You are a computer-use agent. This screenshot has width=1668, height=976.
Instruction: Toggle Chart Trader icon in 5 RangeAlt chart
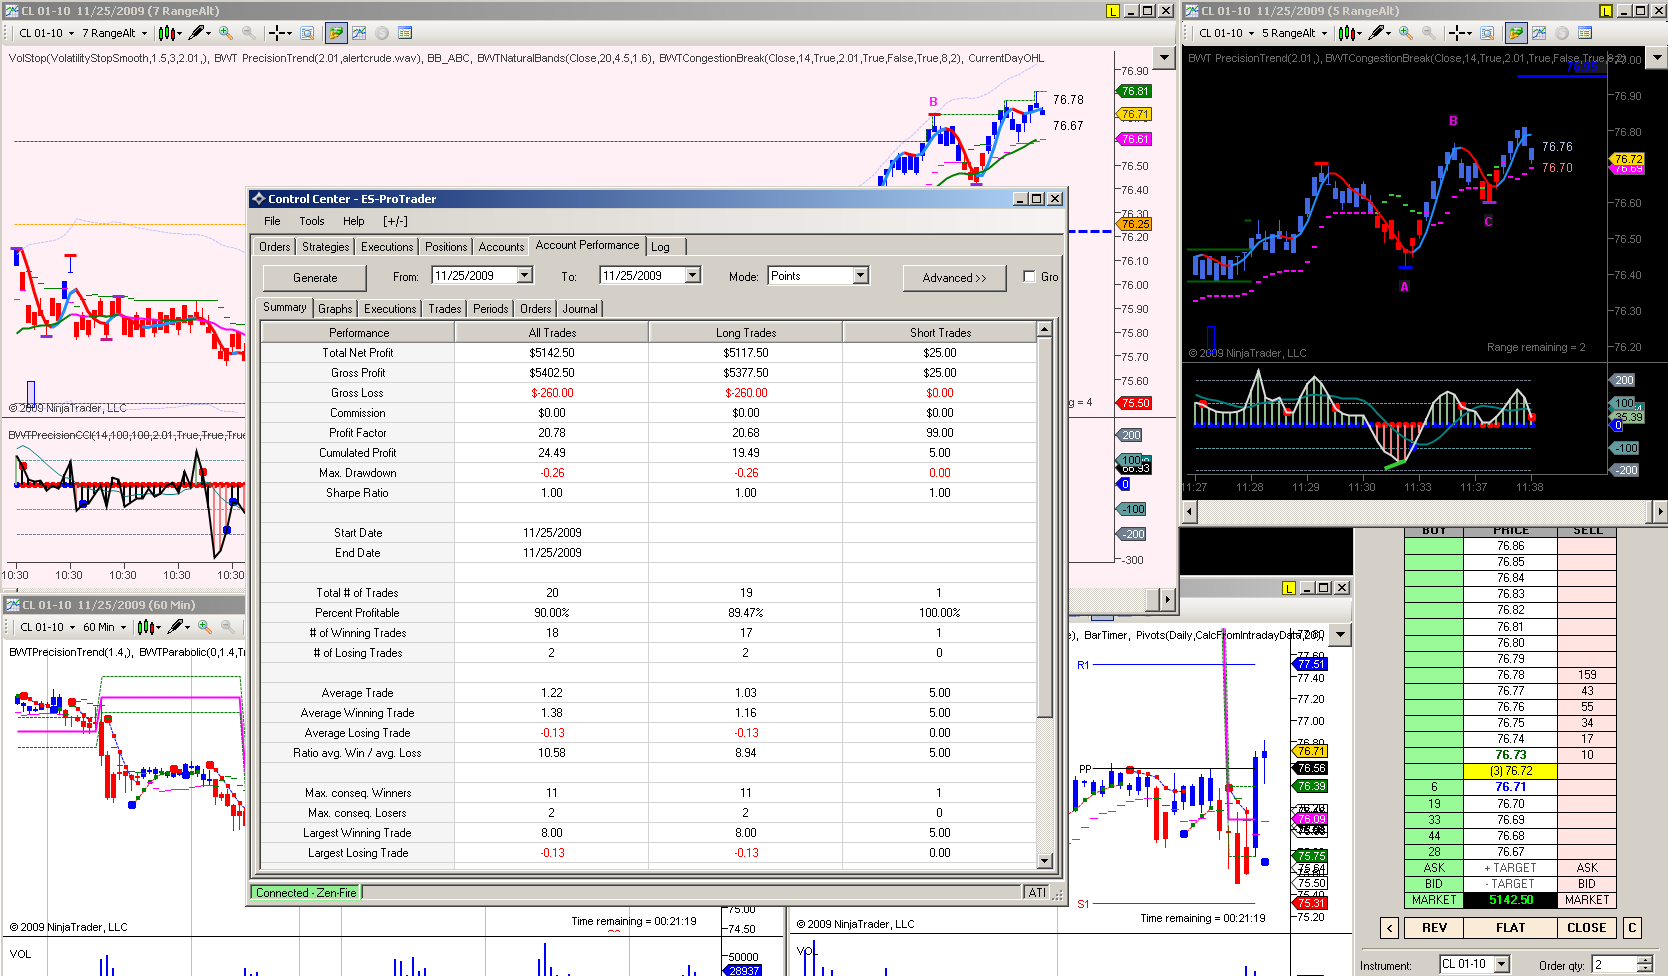click(1516, 33)
